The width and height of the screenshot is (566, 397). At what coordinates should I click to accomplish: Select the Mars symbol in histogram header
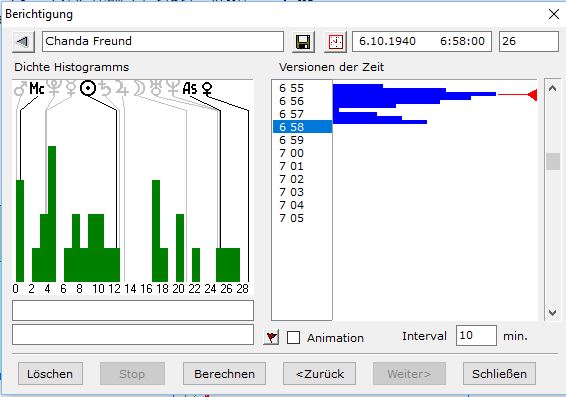point(20,89)
